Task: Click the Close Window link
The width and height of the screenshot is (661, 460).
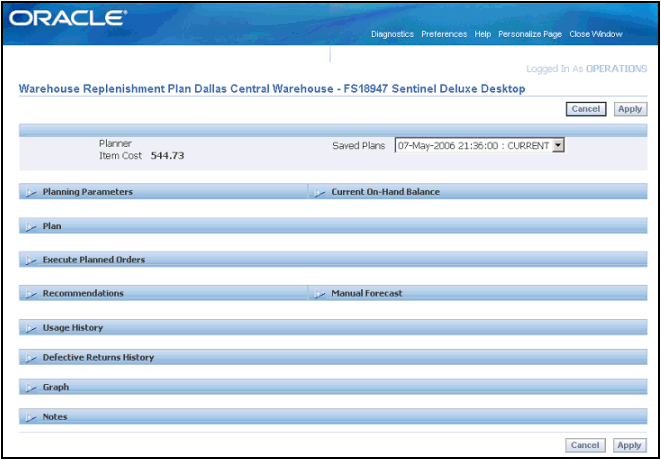Action: 596,34
